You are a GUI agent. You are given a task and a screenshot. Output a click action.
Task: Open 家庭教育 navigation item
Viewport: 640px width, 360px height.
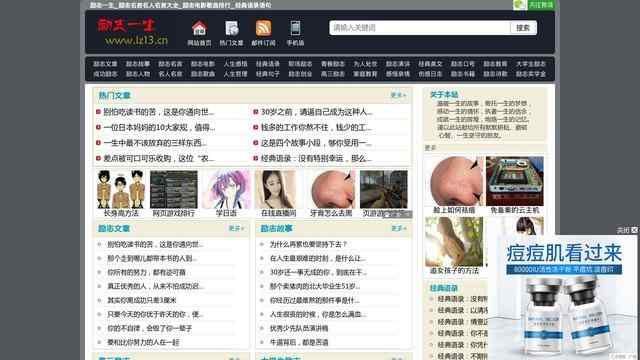point(365,74)
